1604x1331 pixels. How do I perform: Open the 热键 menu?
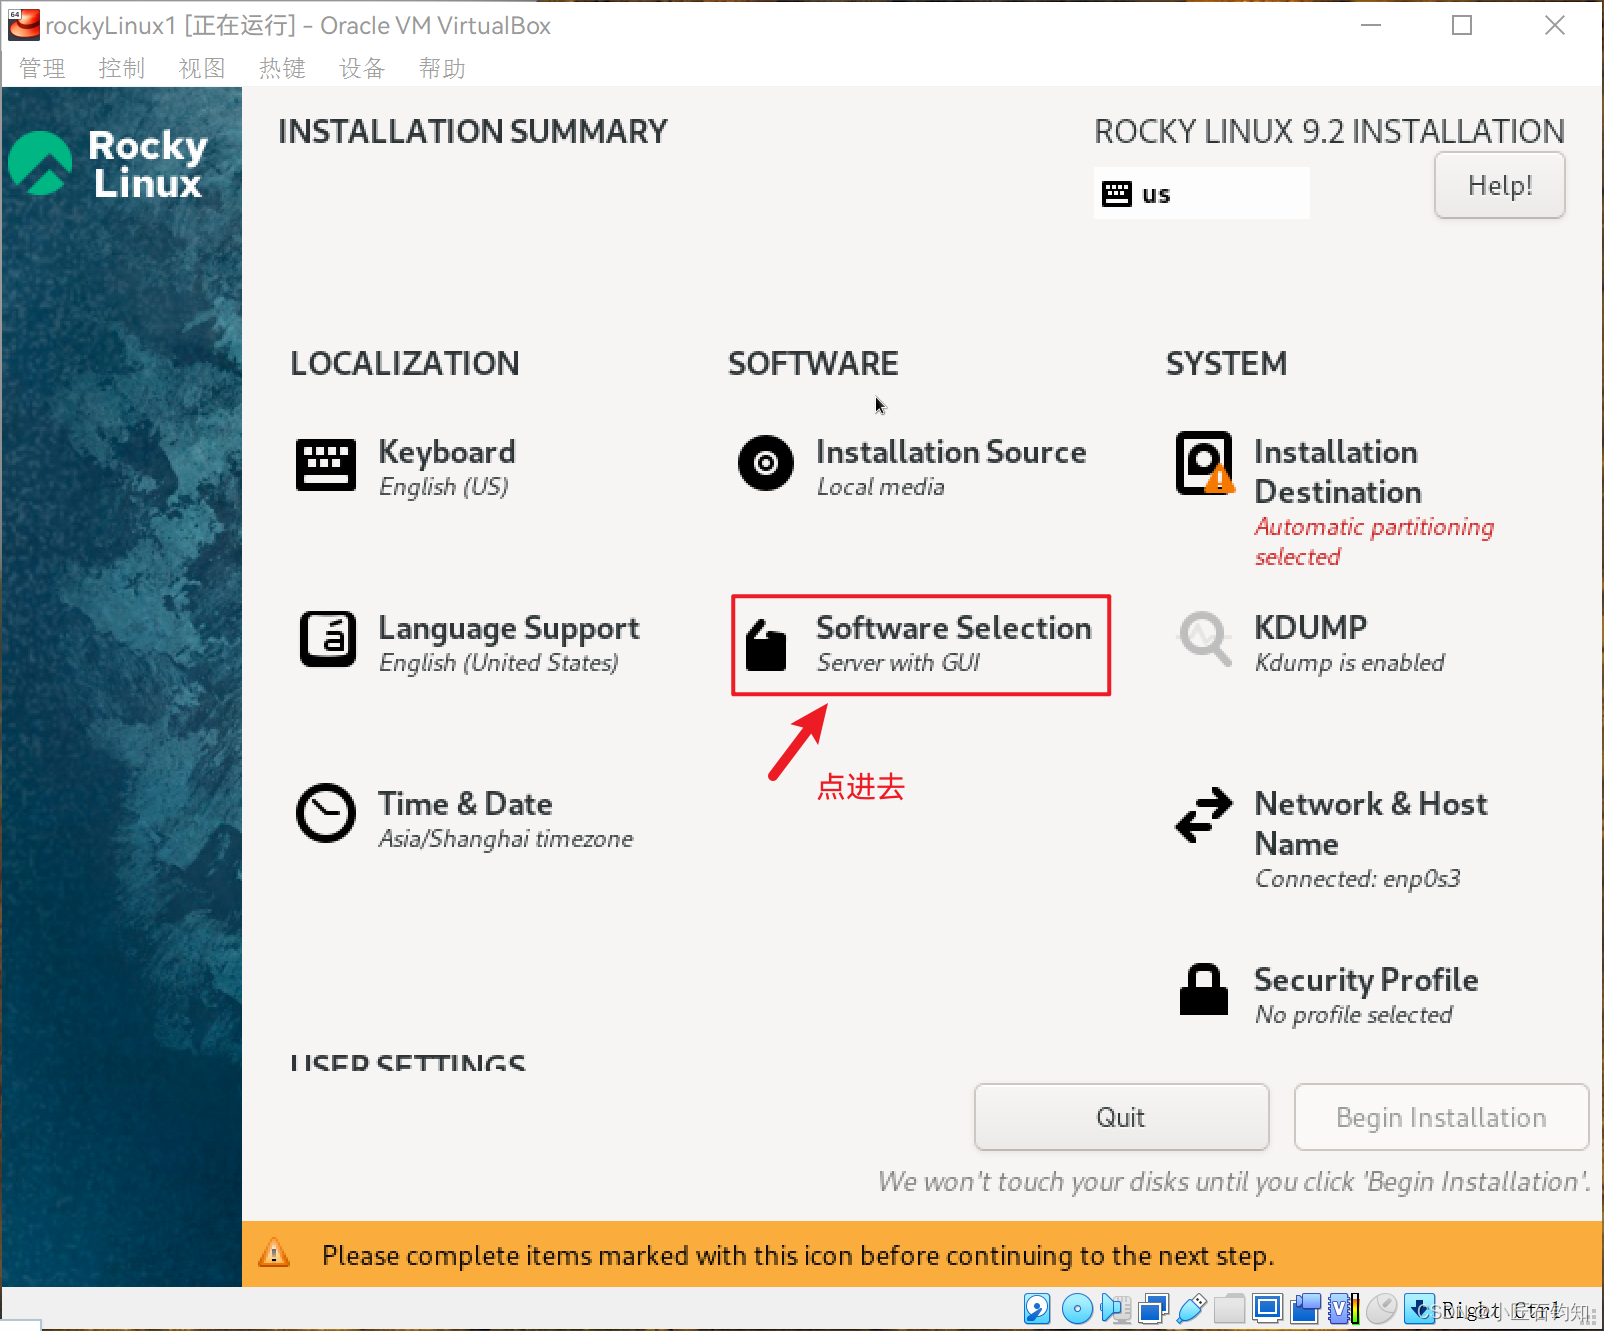click(x=282, y=68)
